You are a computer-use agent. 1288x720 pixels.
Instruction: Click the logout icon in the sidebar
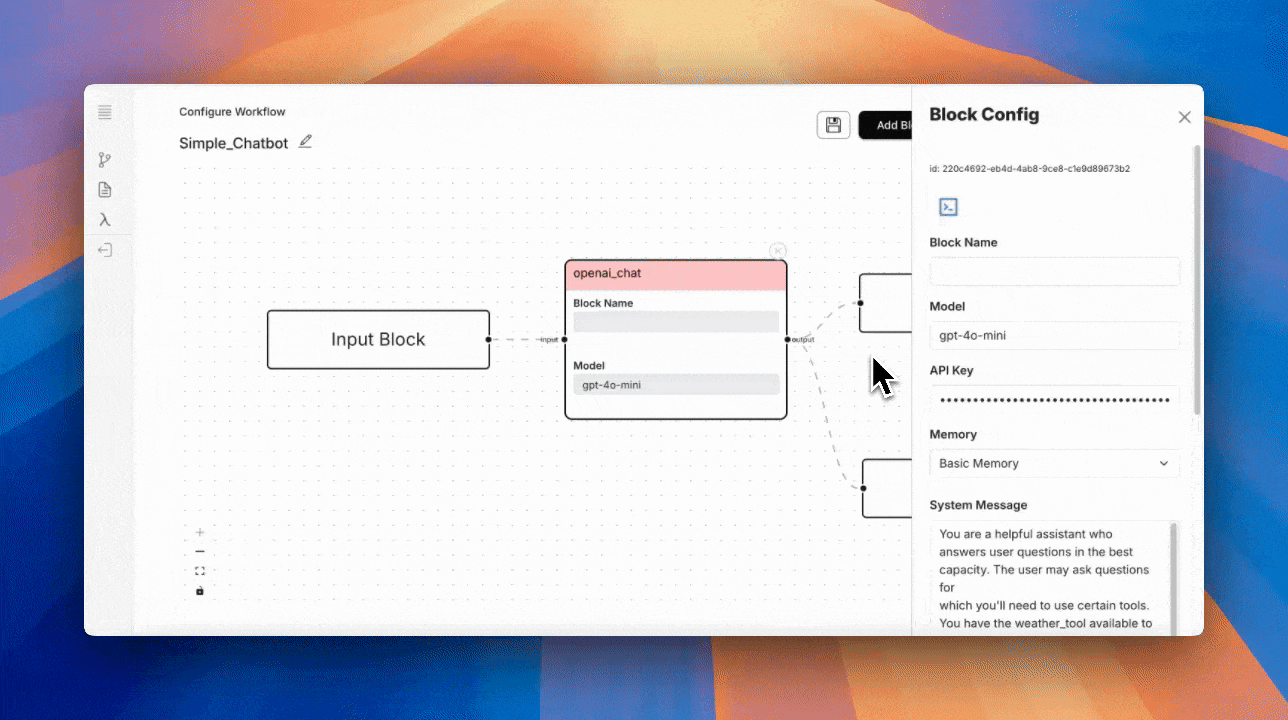[x=105, y=250]
